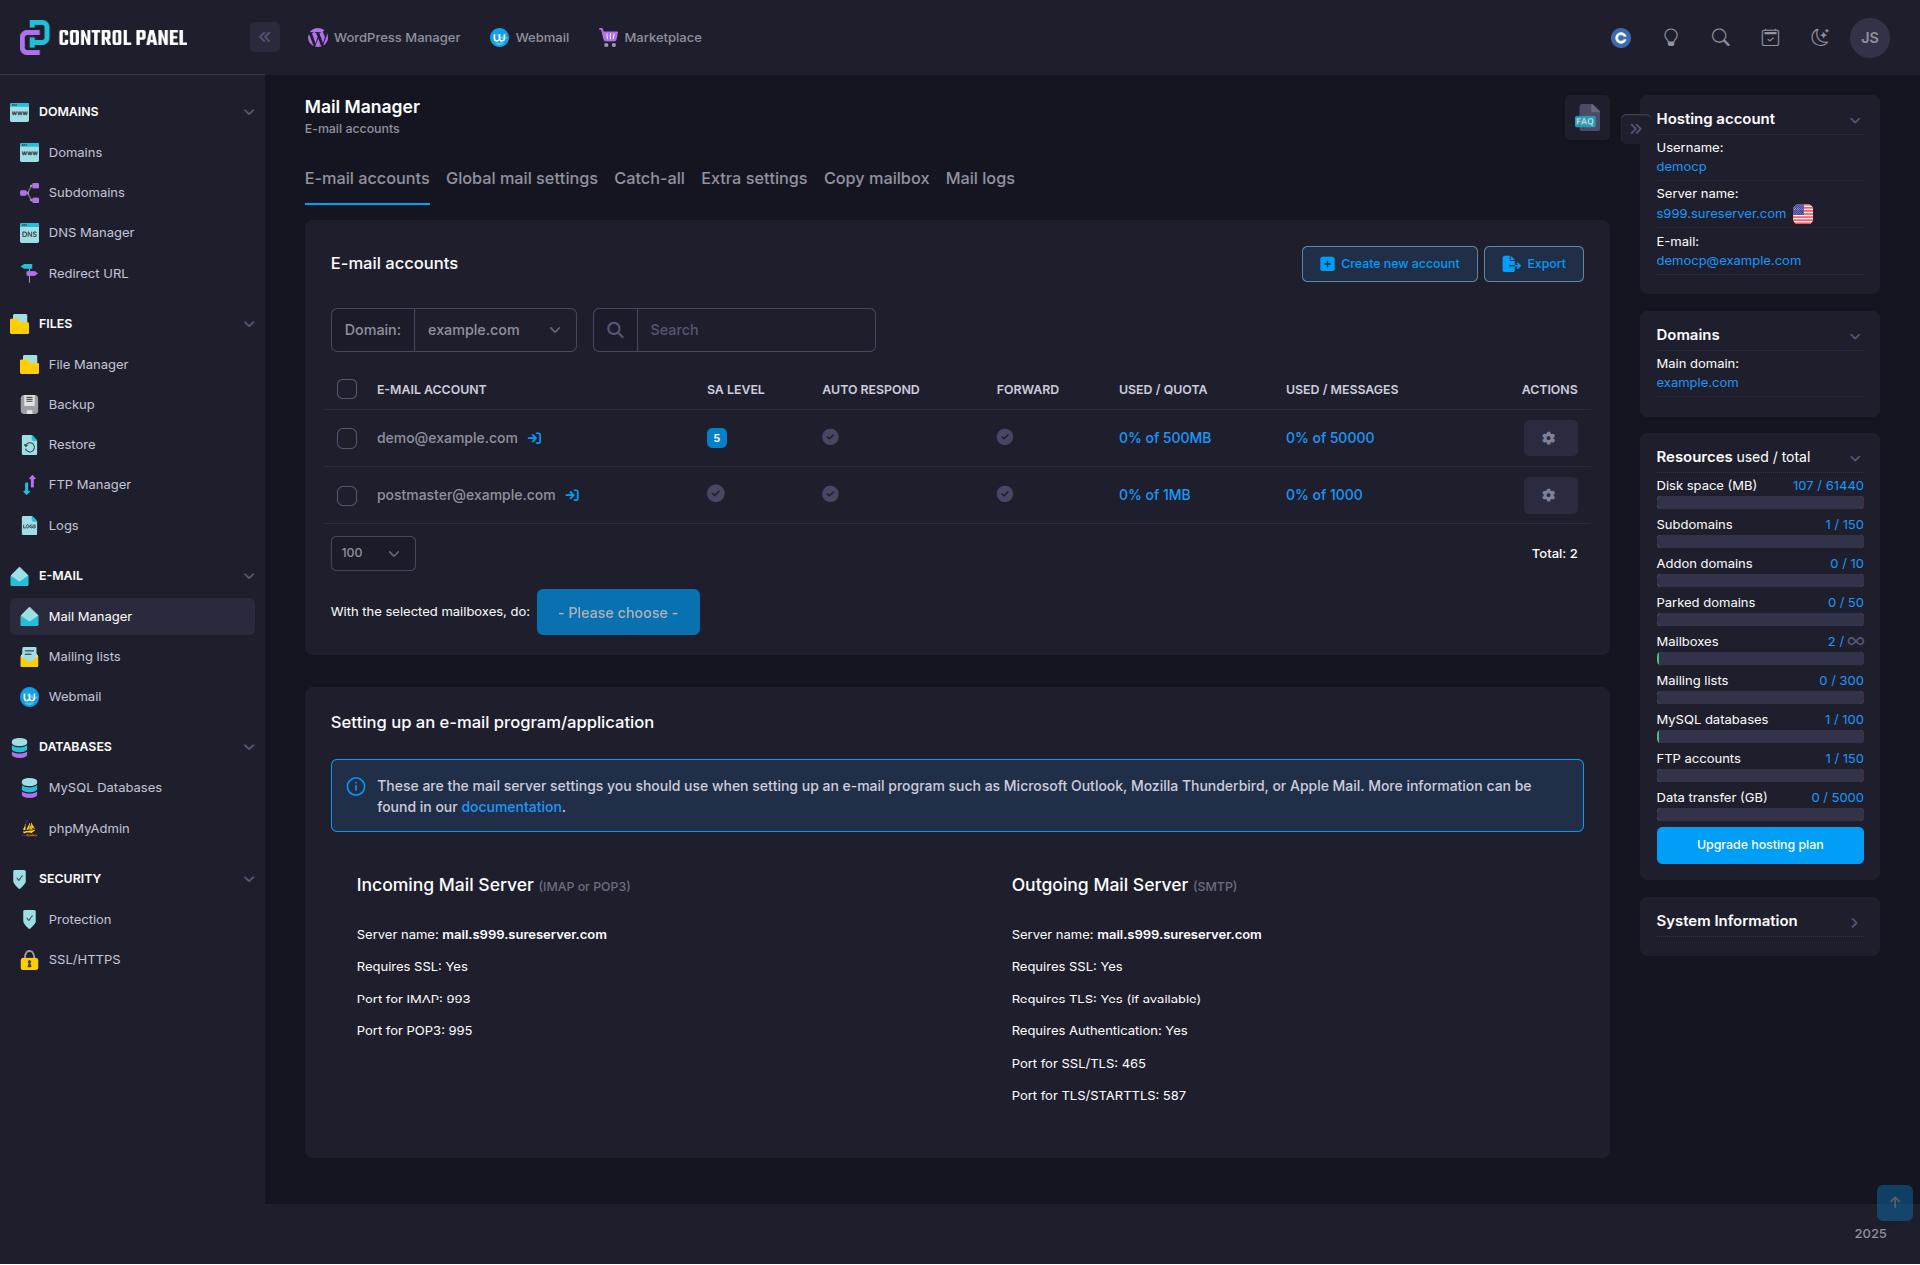Tick the select-all checkbox in table header
Image resolution: width=1920 pixels, height=1265 pixels.
pyautogui.click(x=347, y=390)
